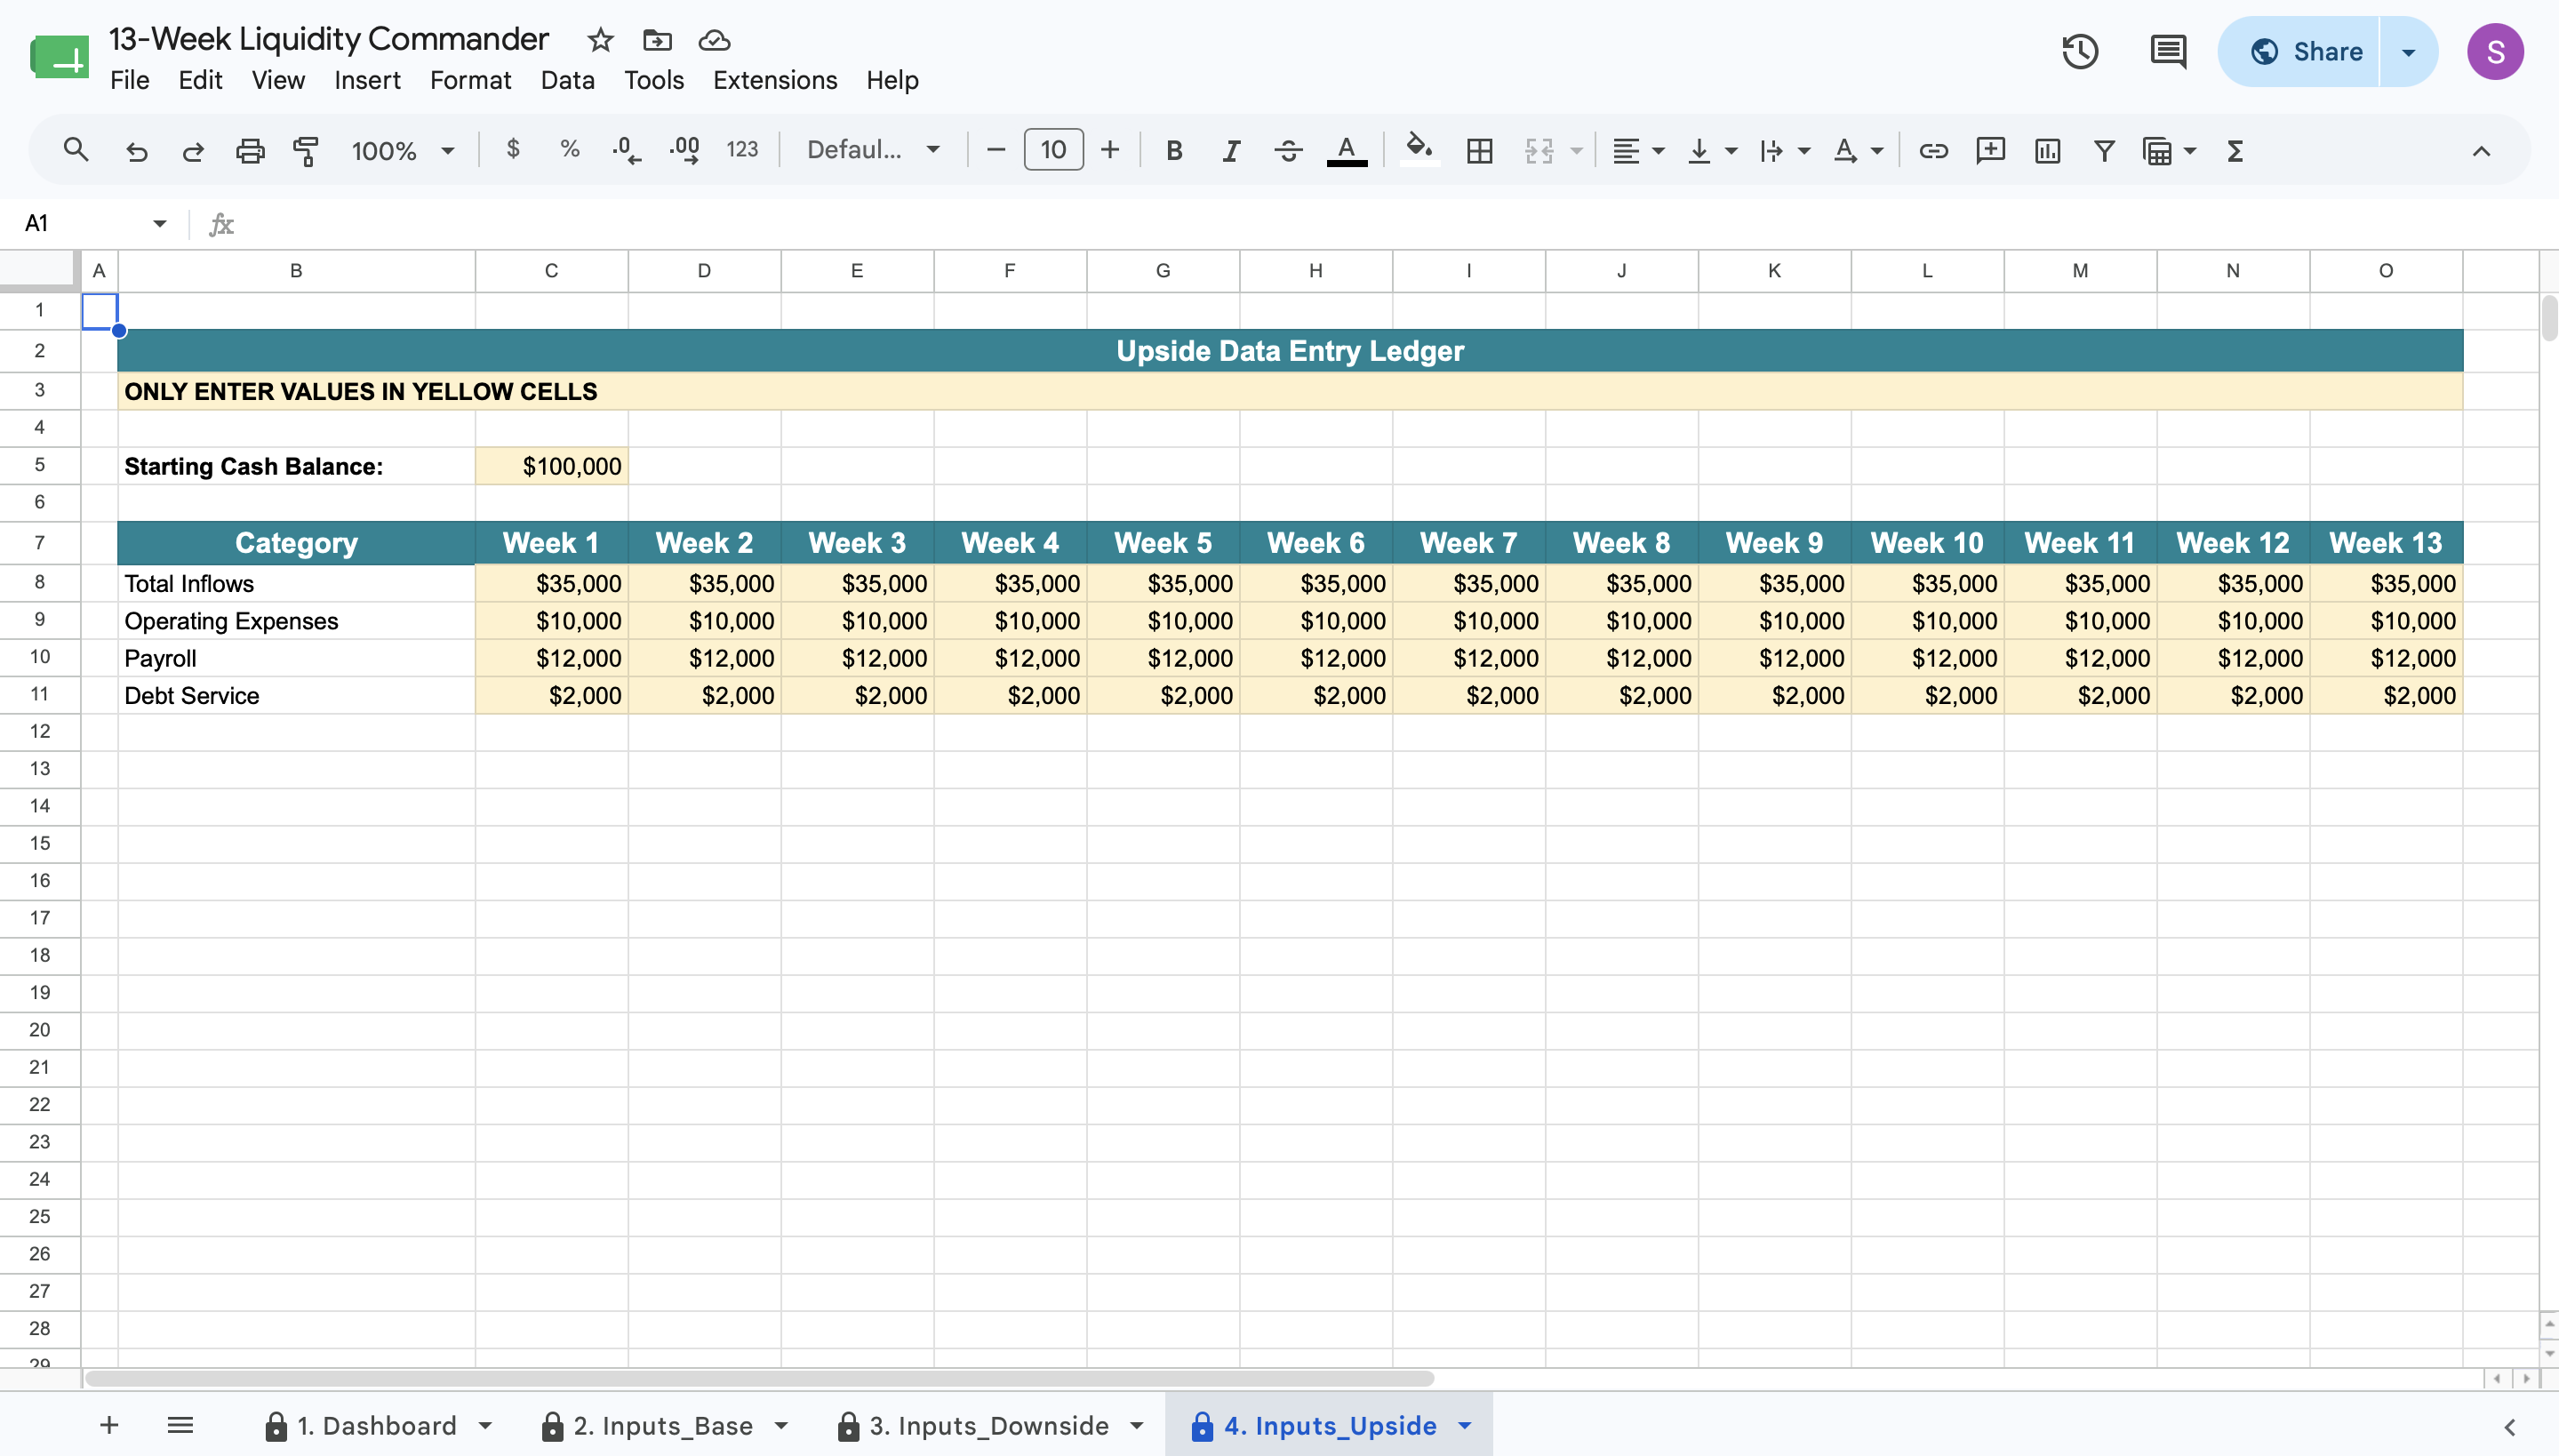Screen dimensions: 2559x1456
Task: Toggle Italic formatting
Action: point(1231,150)
